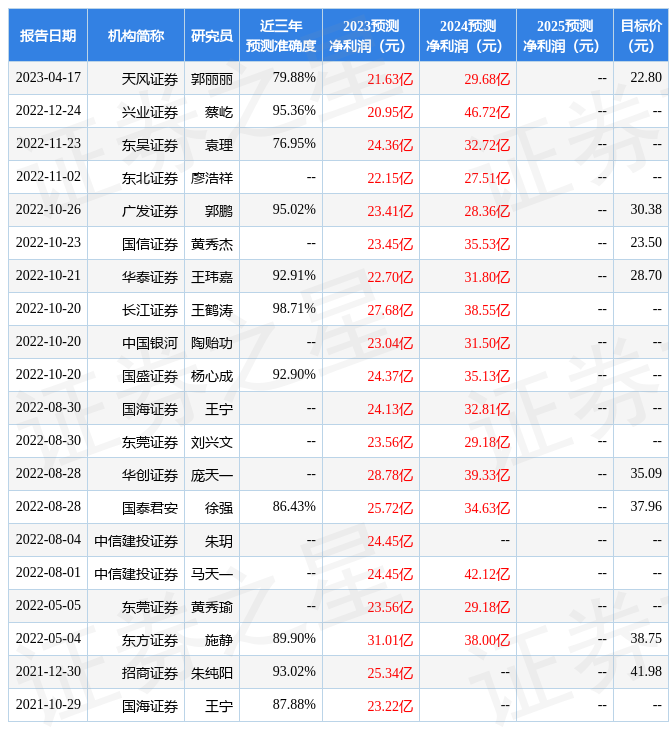Select analyst 马天一
Image resolution: width=669 pixels, height=730 pixels.
[x=212, y=575]
